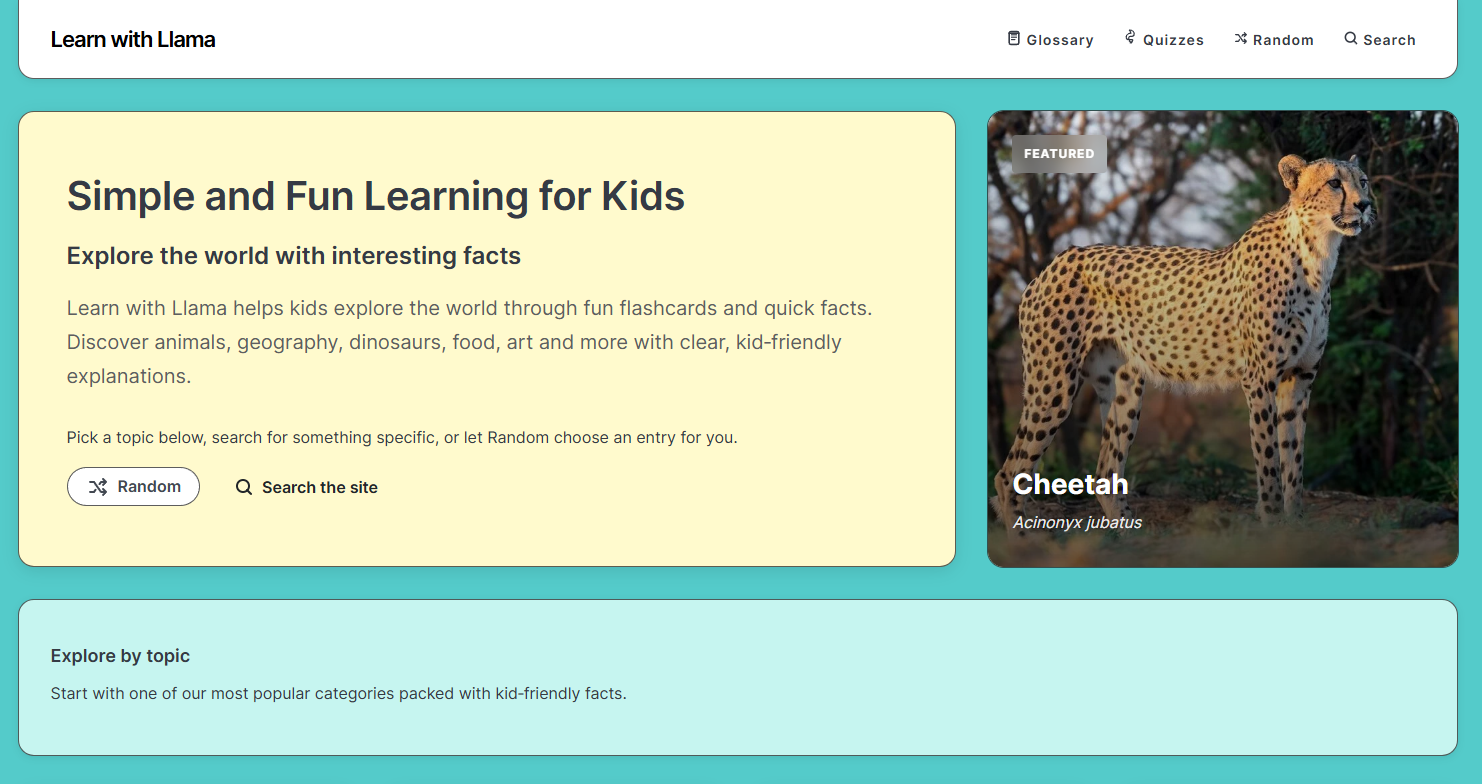This screenshot has height=784, width=1482.
Task: Click the "Simple and Fun Learning for Kids" heading
Action: [x=375, y=196]
